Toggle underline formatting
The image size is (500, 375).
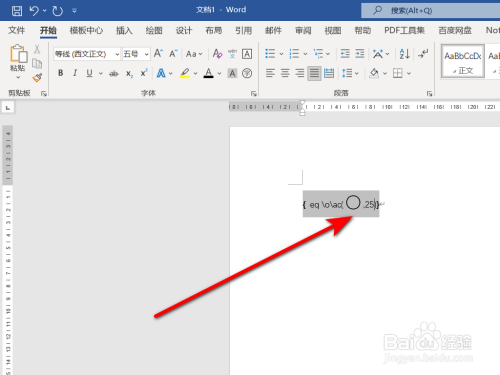coord(89,73)
